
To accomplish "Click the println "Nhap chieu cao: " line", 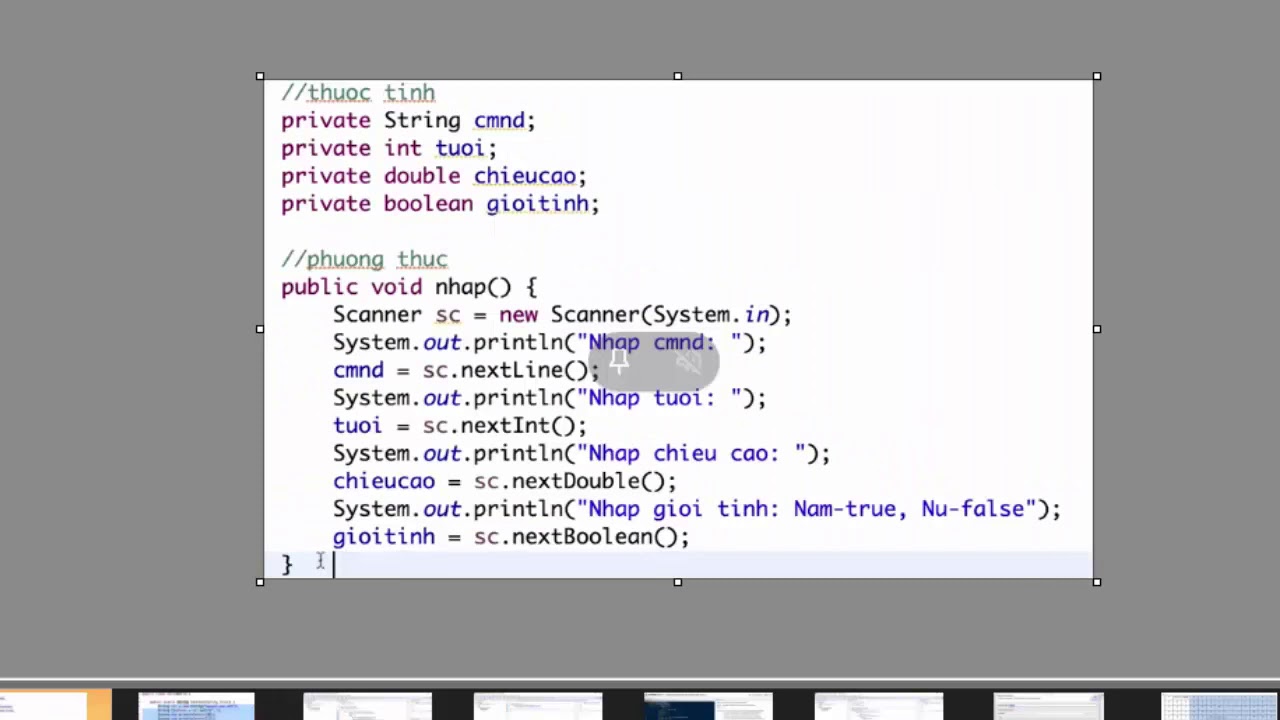I will [x=582, y=454].
